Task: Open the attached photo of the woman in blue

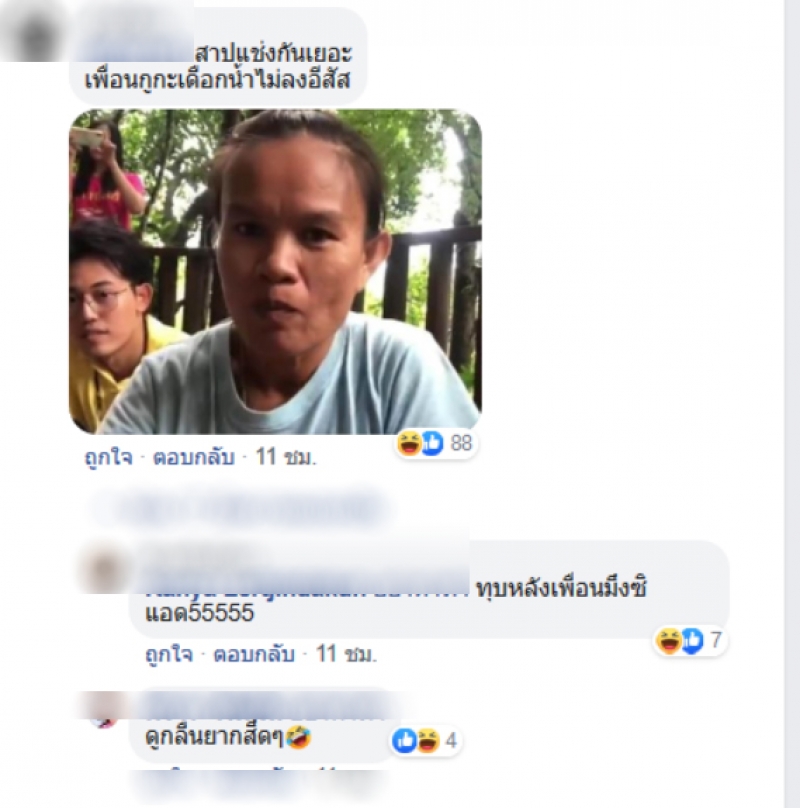Action: tap(275, 272)
